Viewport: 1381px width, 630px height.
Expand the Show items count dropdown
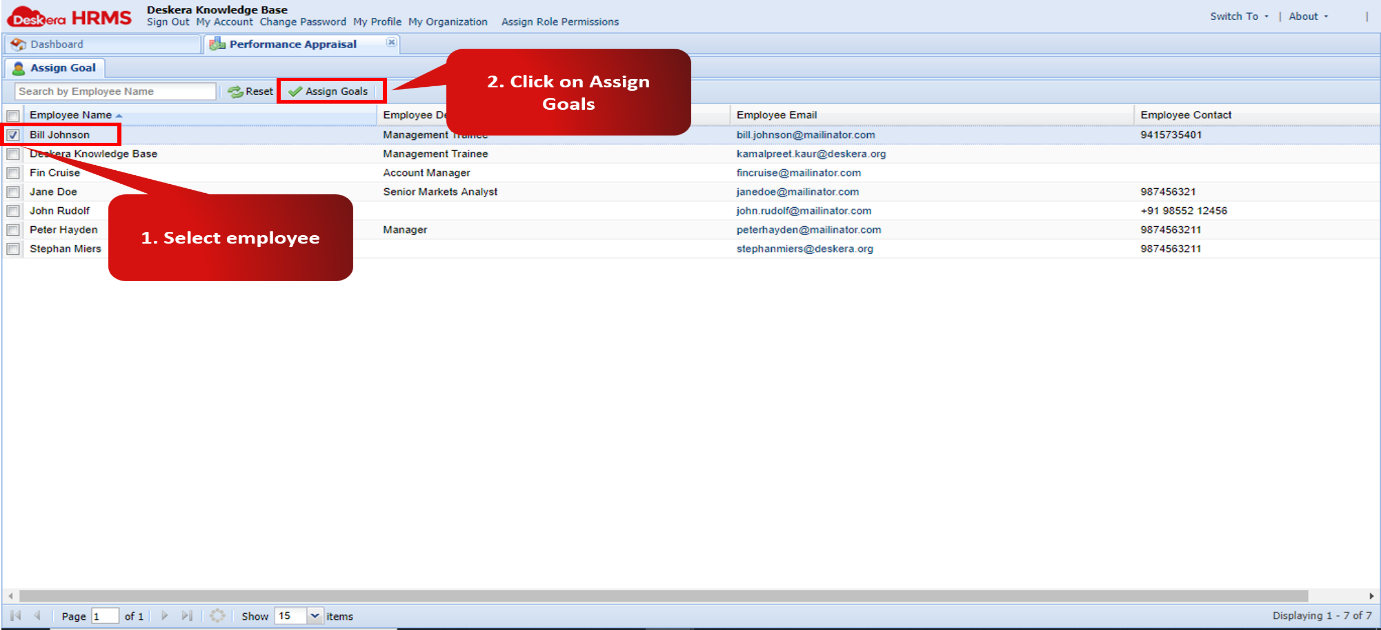coord(316,616)
